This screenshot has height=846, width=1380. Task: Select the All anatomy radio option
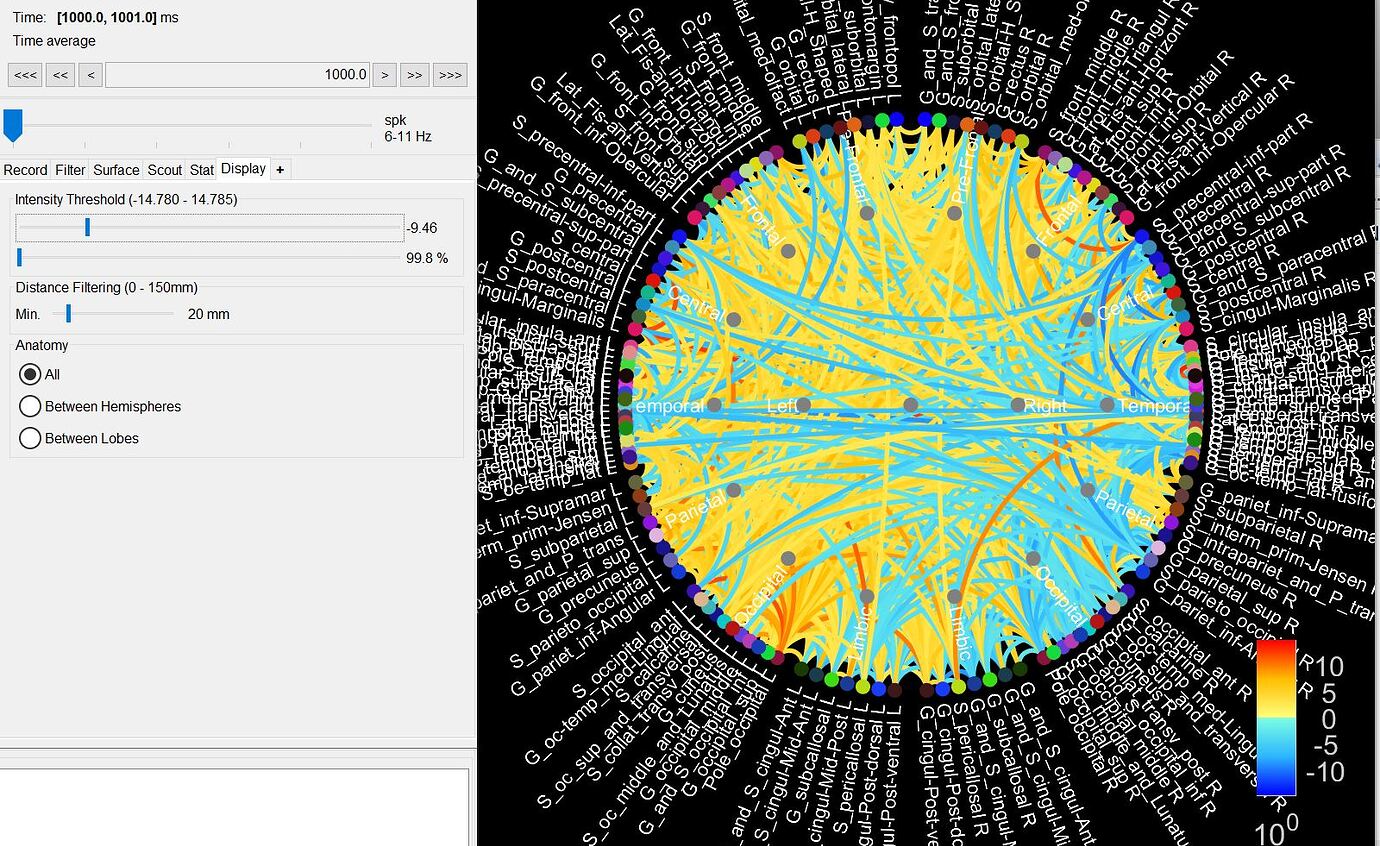[x=30, y=374]
